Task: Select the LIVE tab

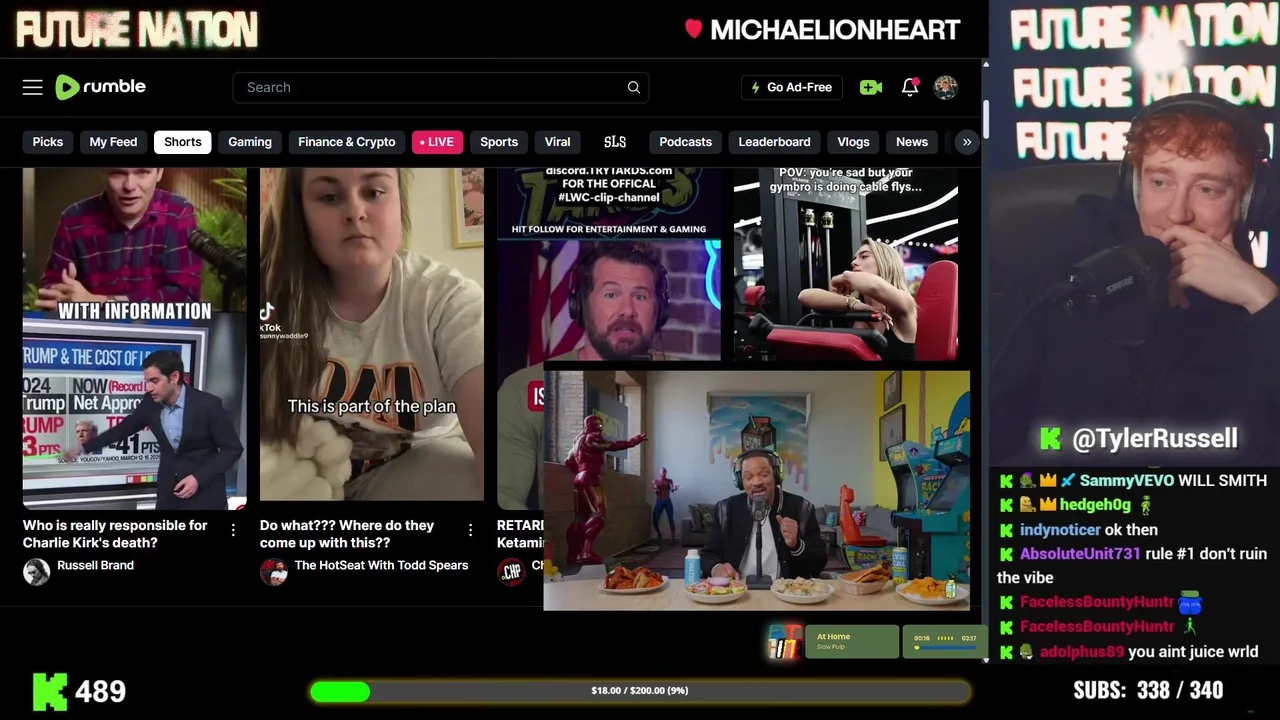Action: (x=437, y=142)
